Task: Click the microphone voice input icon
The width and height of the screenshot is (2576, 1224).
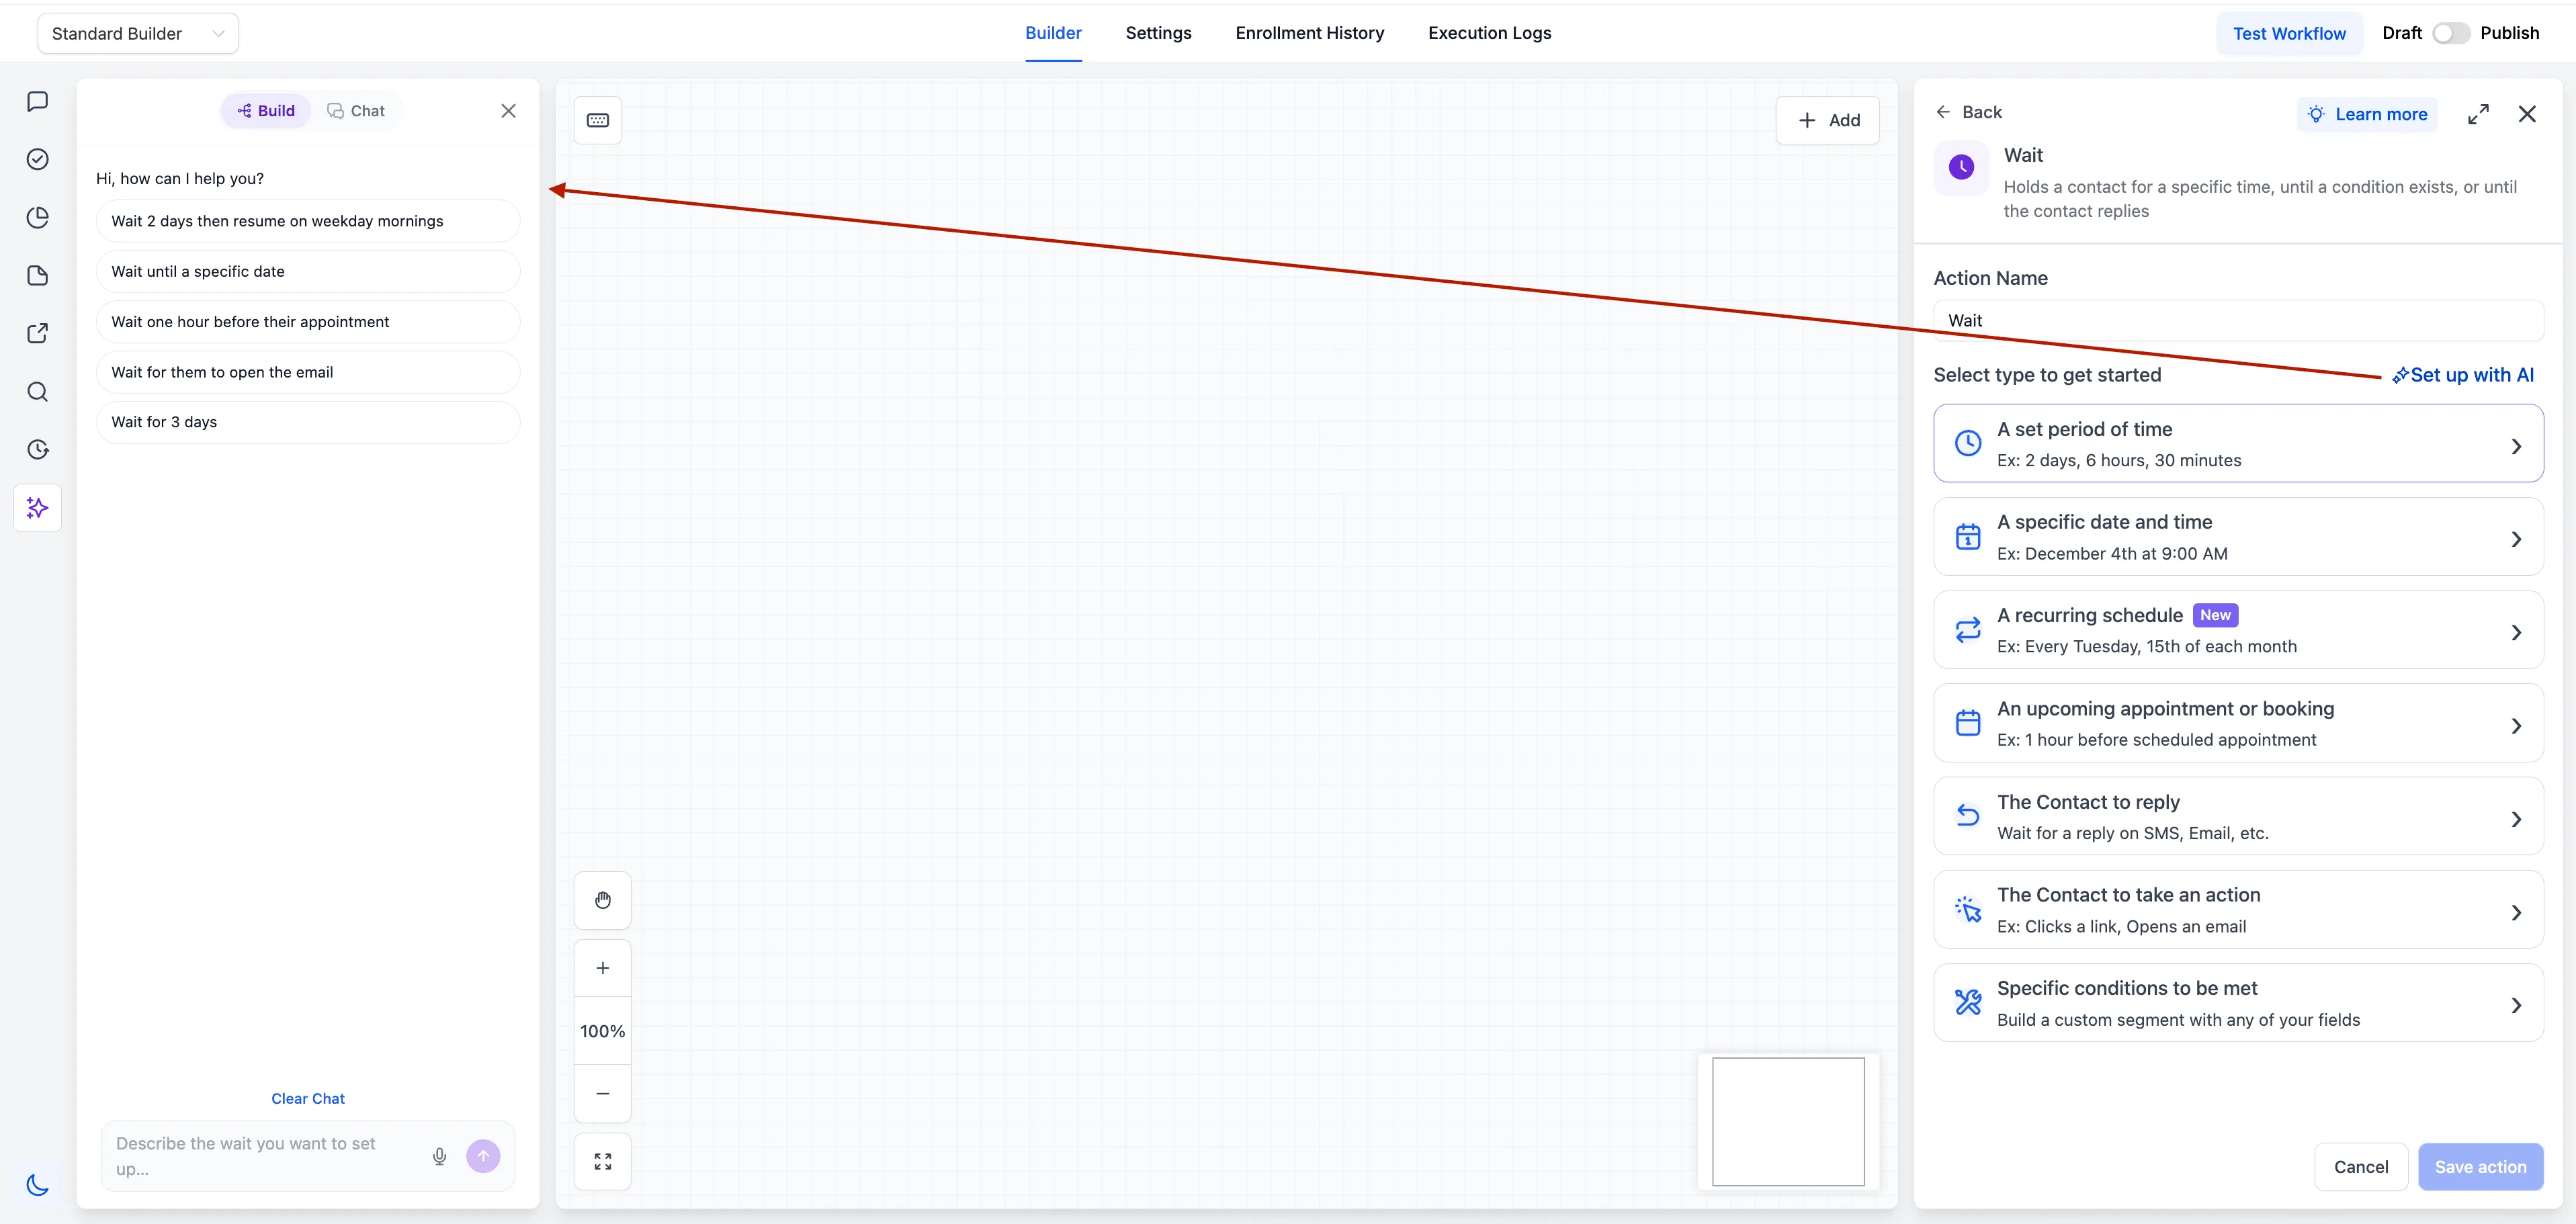Action: [x=439, y=1156]
